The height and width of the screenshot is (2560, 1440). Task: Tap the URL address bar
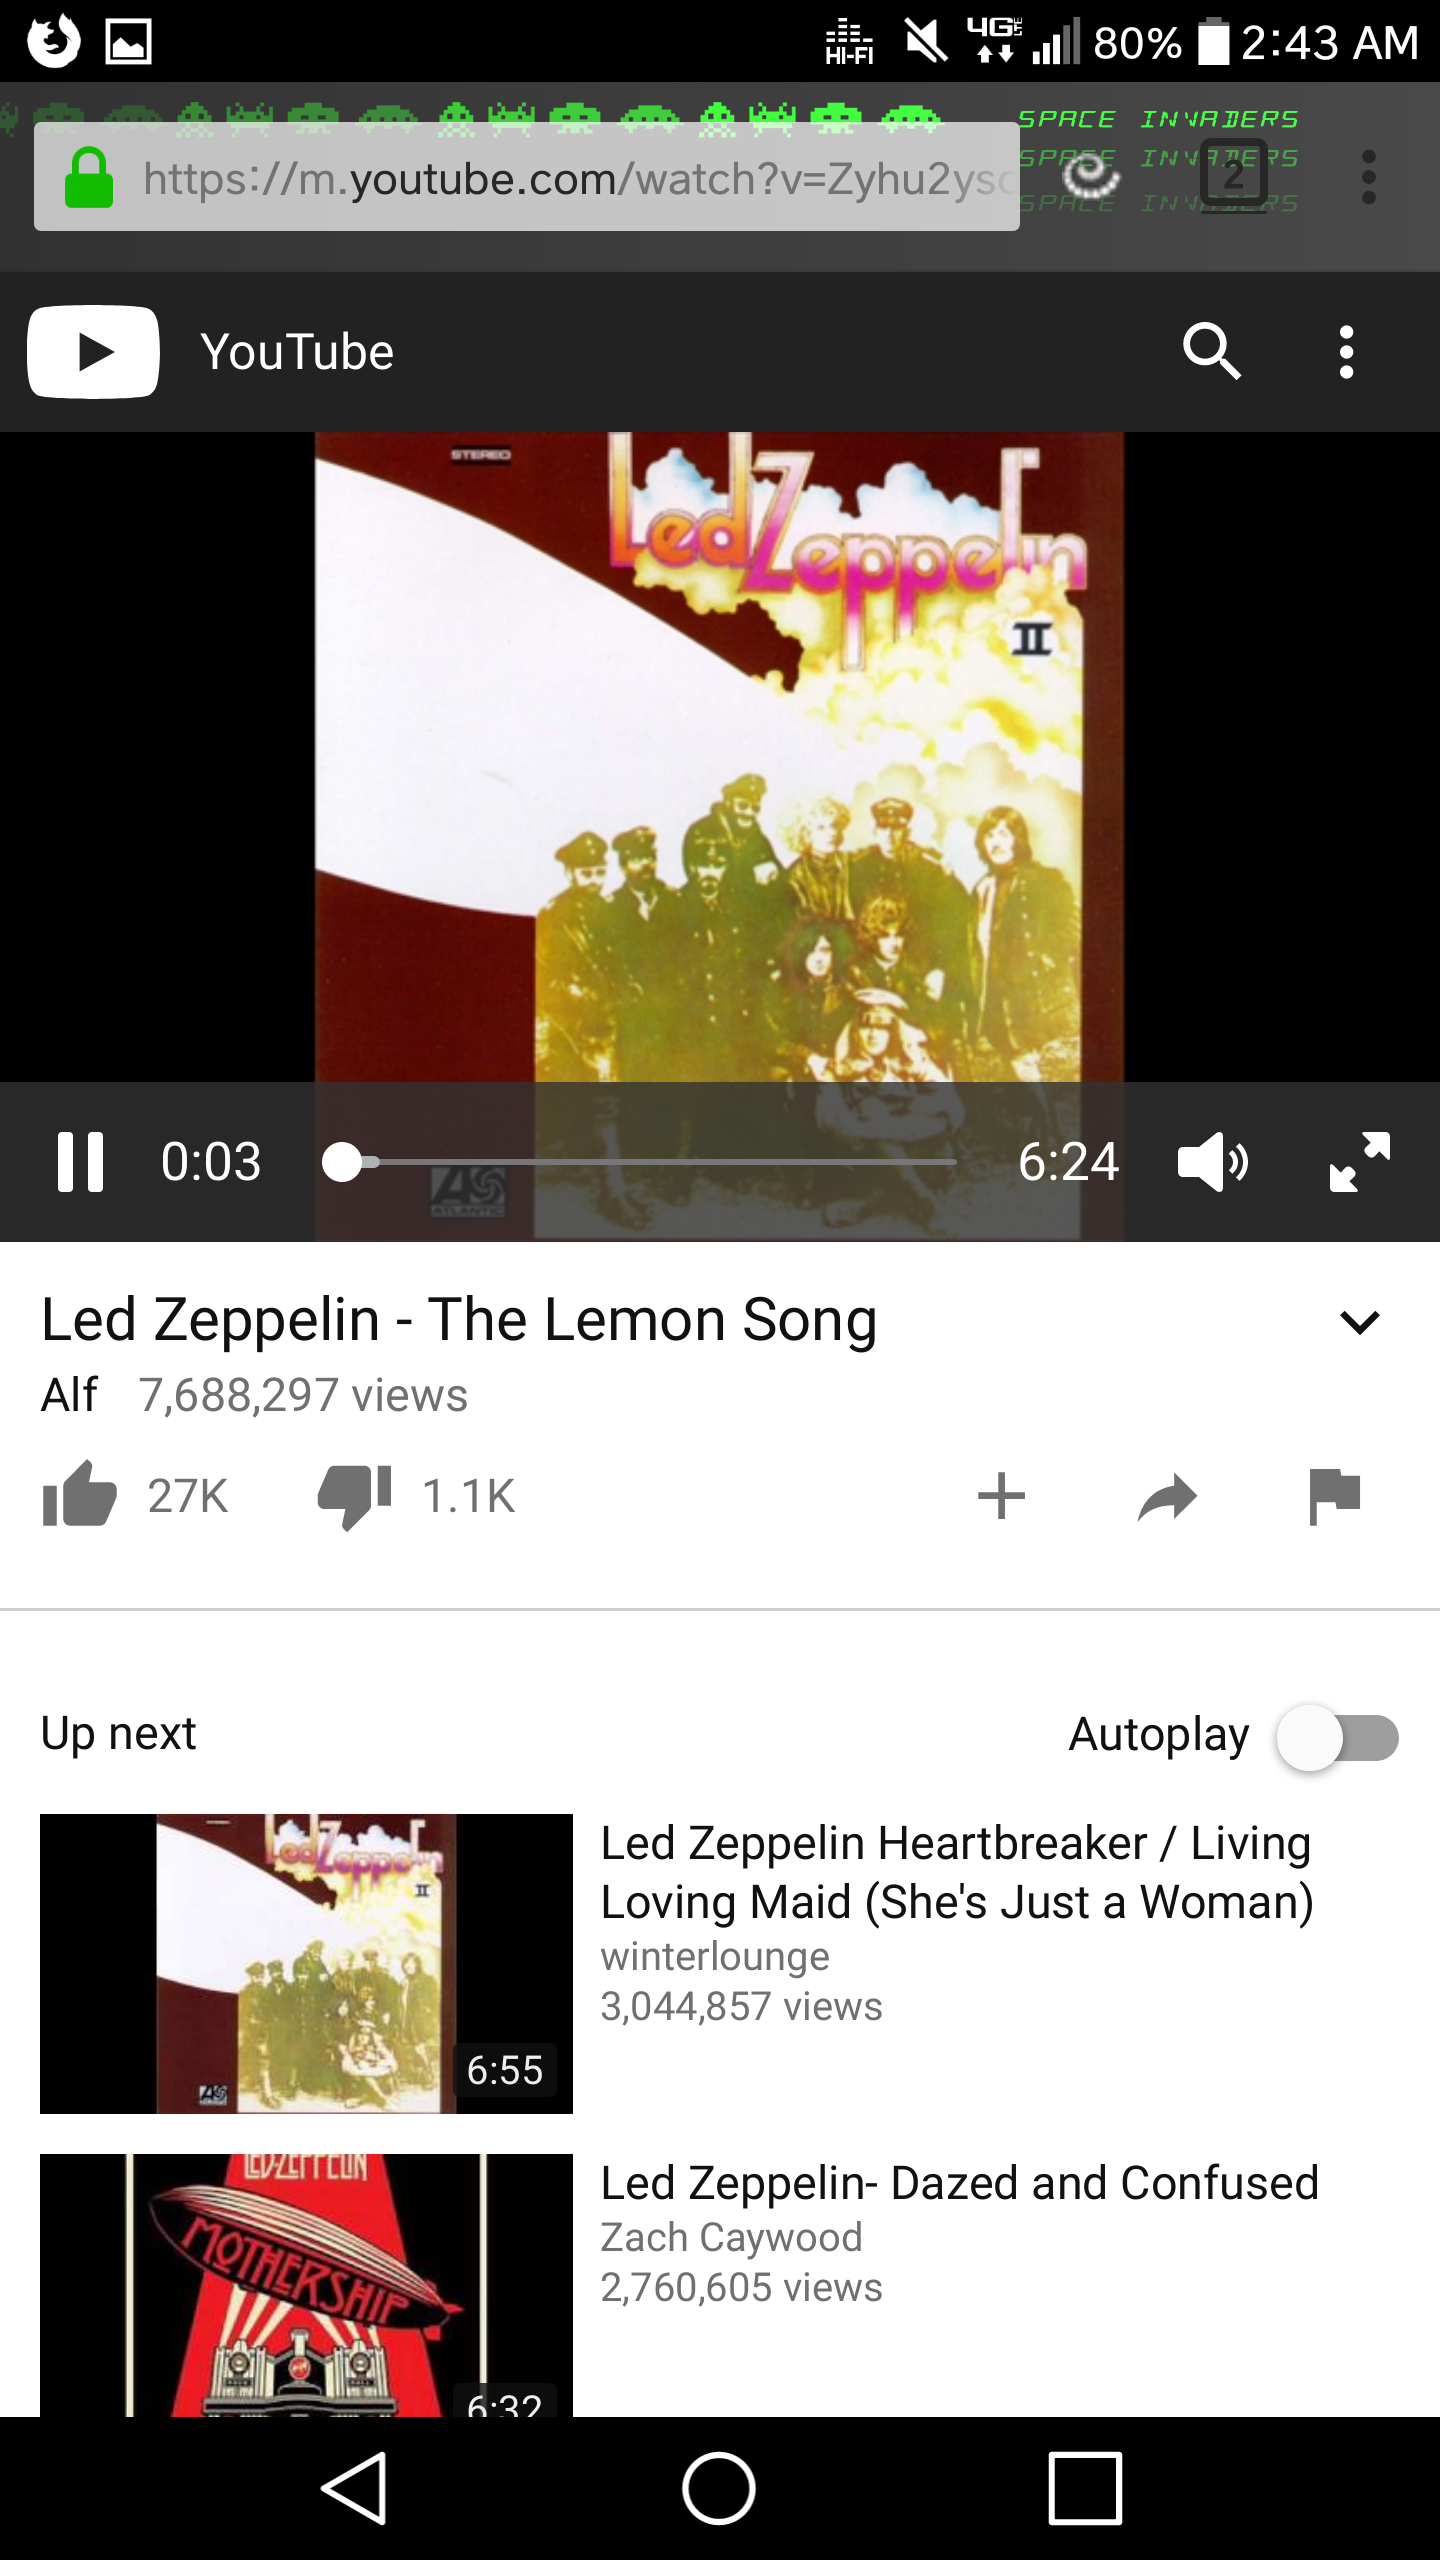(x=527, y=177)
